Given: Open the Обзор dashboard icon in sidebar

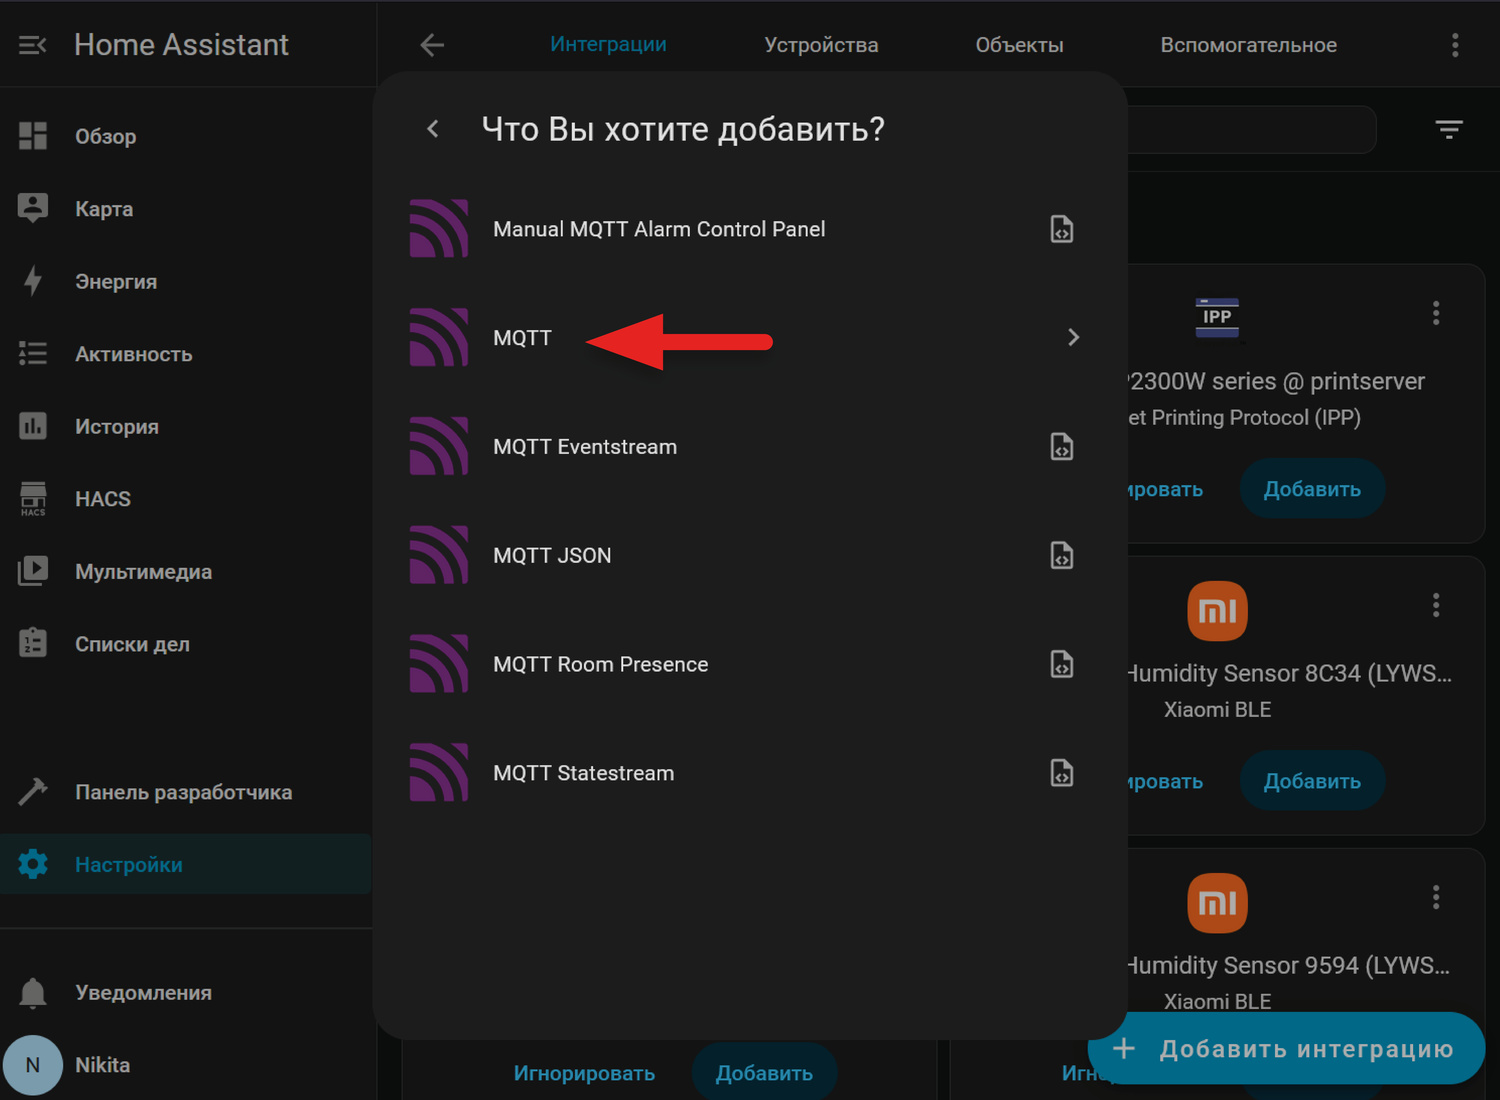Looking at the screenshot, I should [x=33, y=136].
